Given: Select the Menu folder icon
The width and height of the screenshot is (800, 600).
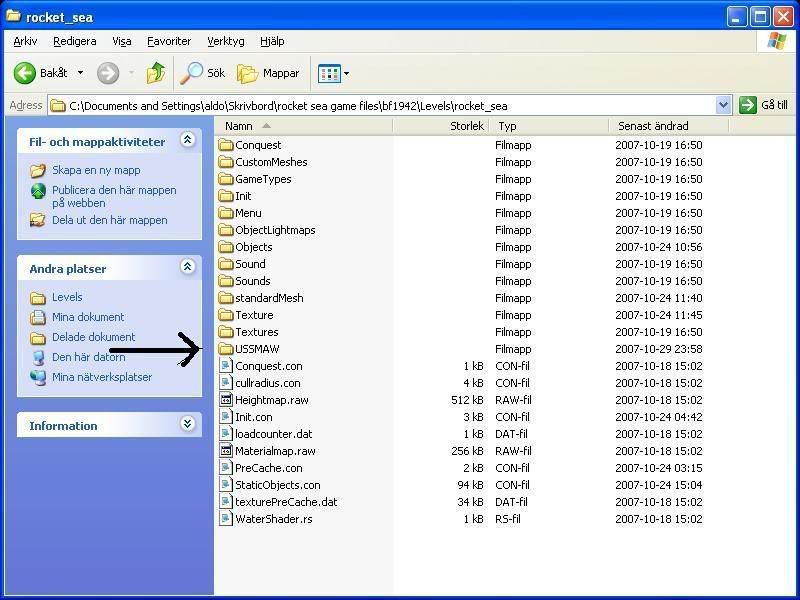Looking at the screenshot, I should [x=226, y=213].
